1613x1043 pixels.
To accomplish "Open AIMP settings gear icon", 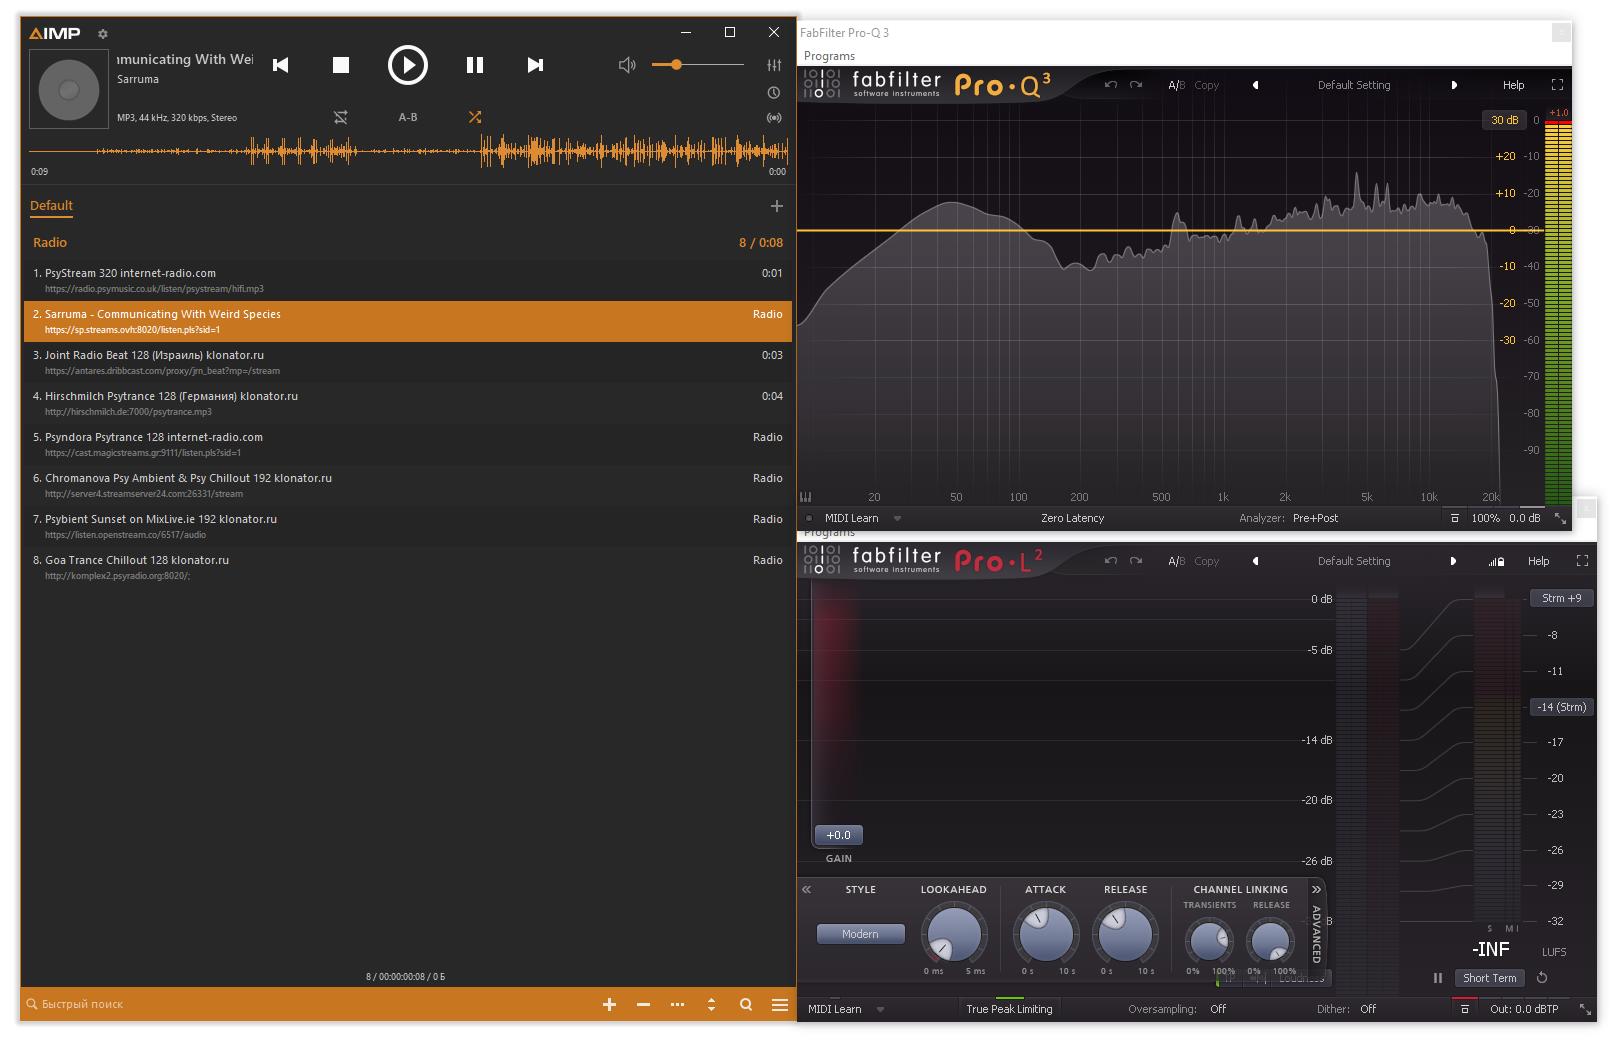I will [x=103, y=34].
